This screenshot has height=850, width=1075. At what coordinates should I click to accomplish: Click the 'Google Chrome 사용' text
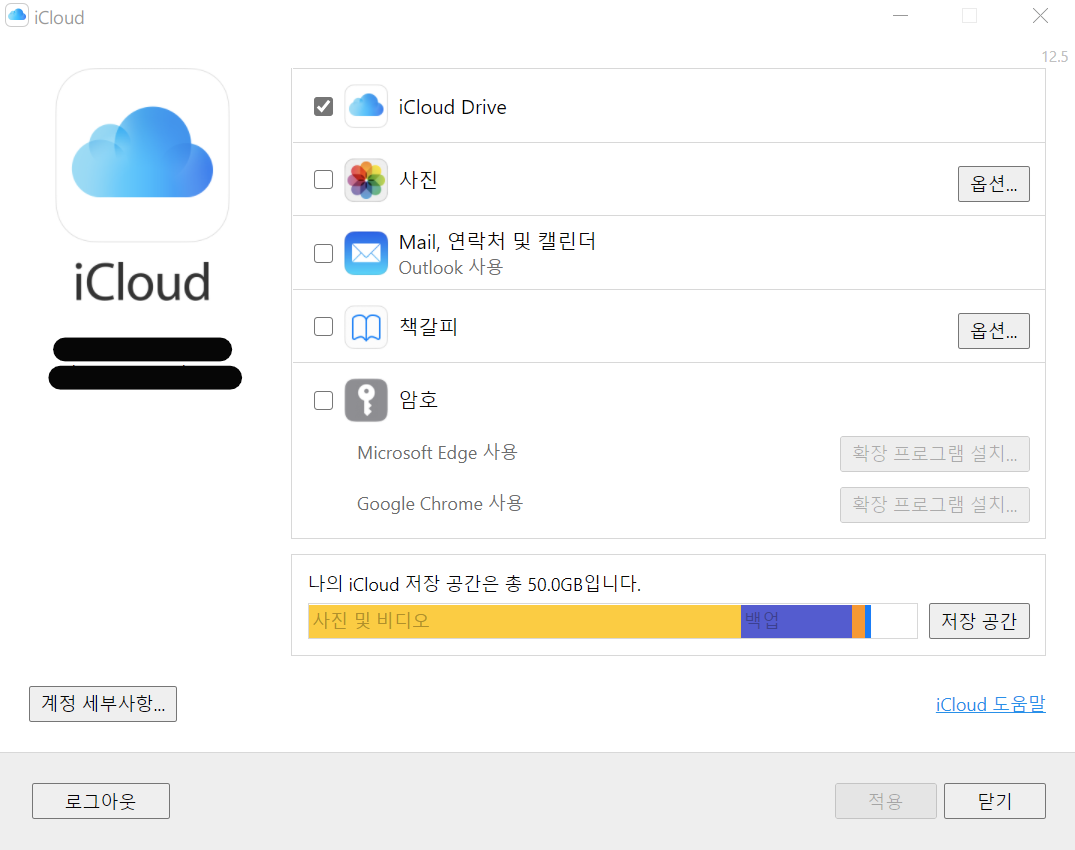(440, 504)
